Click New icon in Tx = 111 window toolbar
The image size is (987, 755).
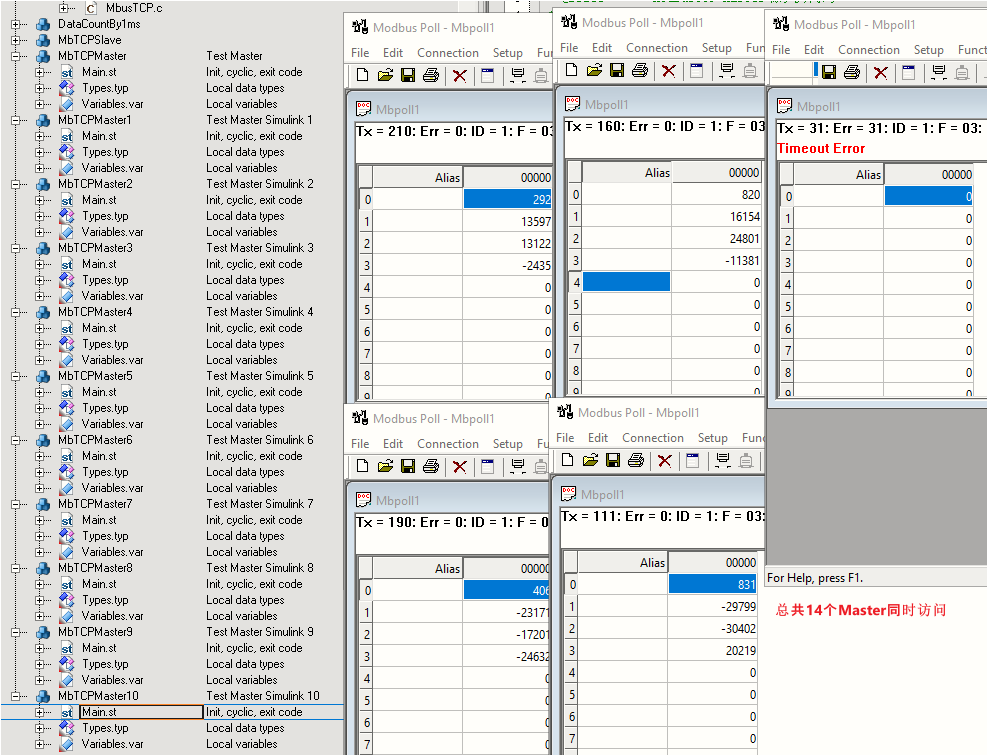coord(568,460)
